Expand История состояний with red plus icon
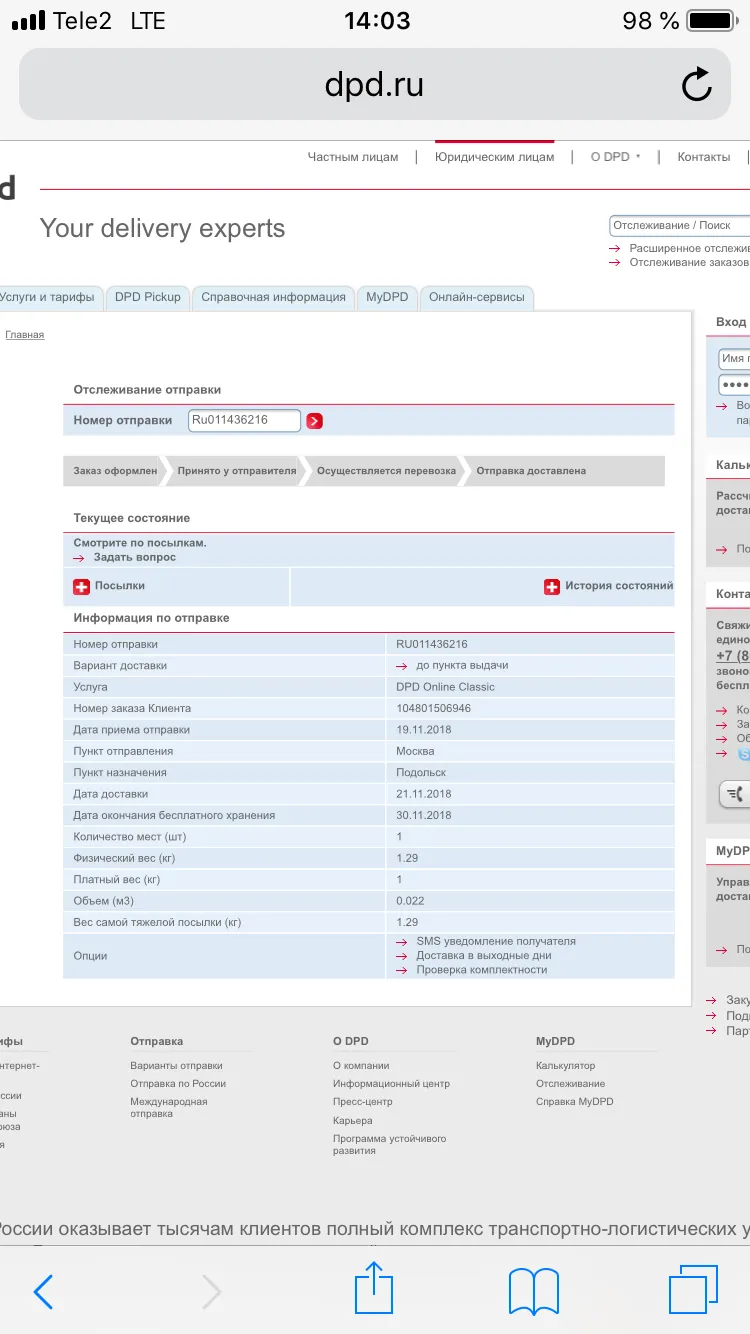The width and height of the screenshot is (750, 1334). point(551,587)
